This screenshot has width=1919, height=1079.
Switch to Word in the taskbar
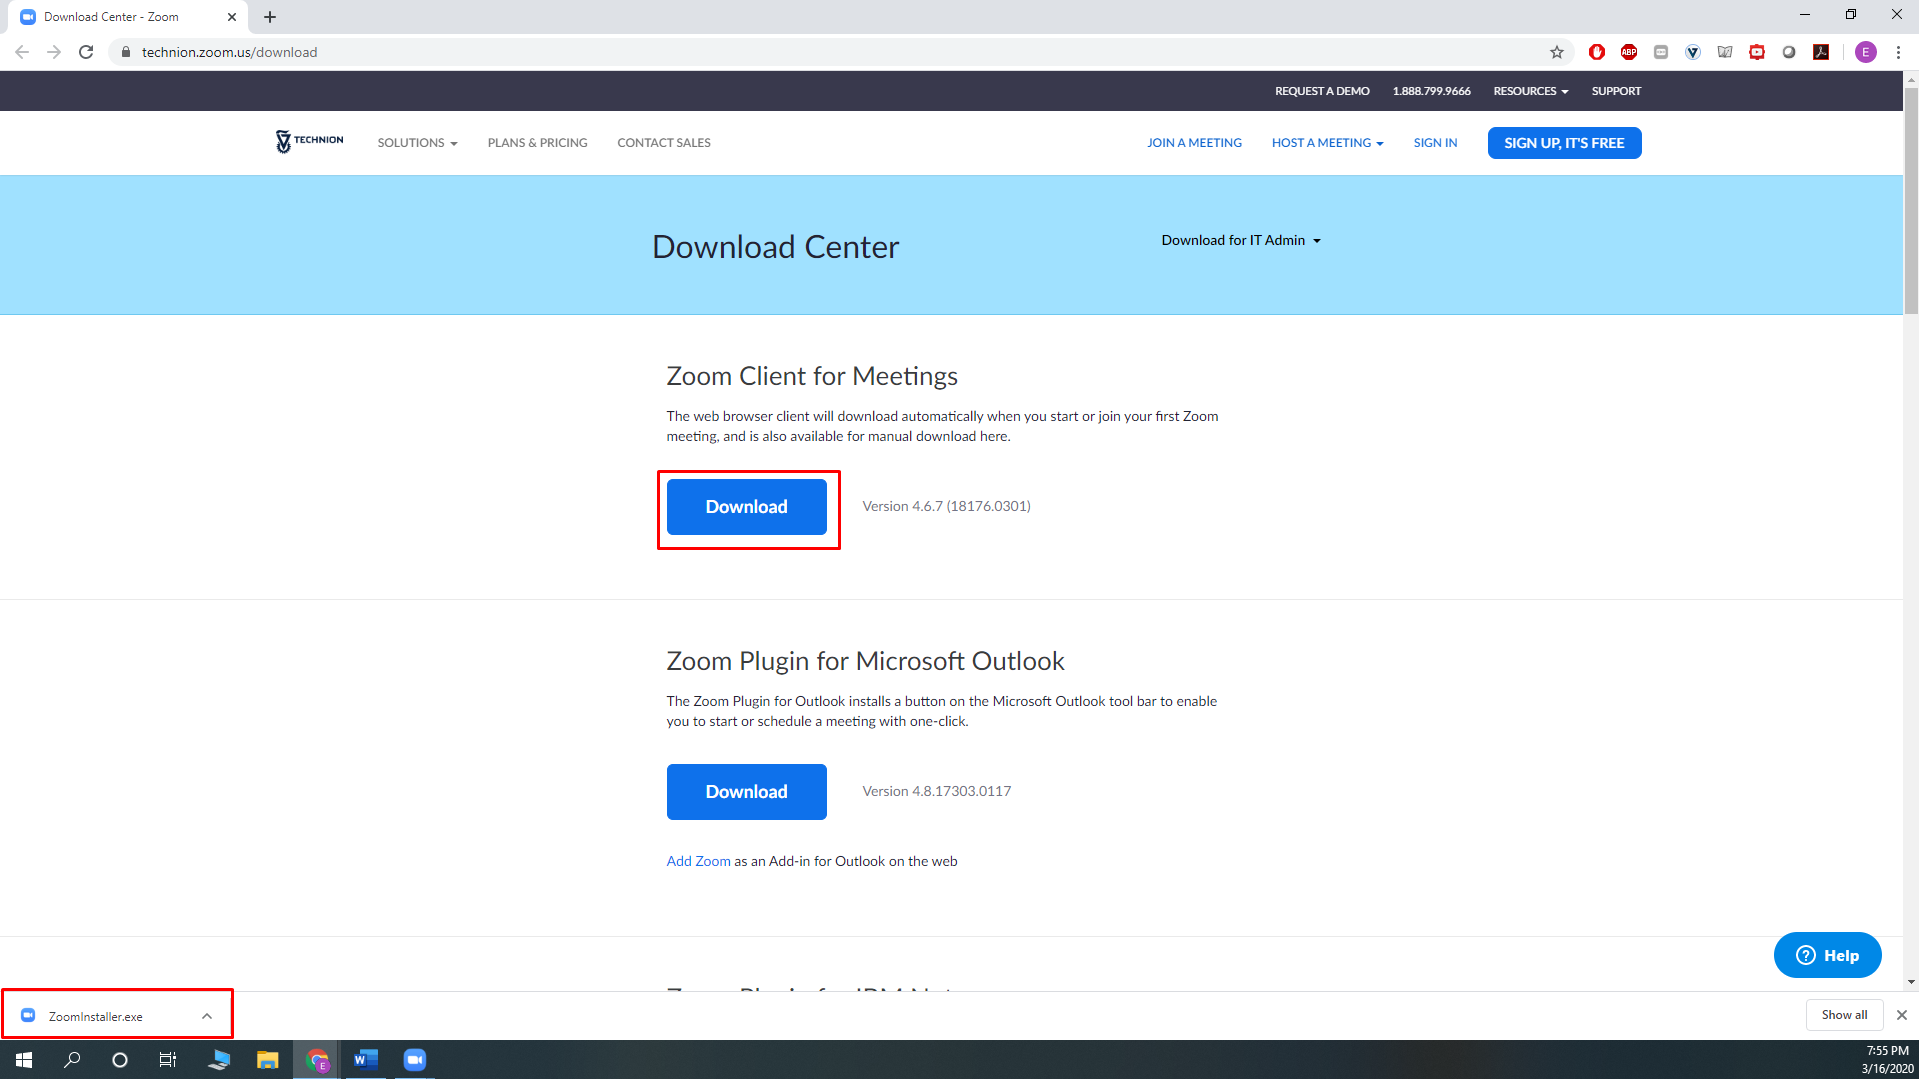click(x=365, y=1059)
